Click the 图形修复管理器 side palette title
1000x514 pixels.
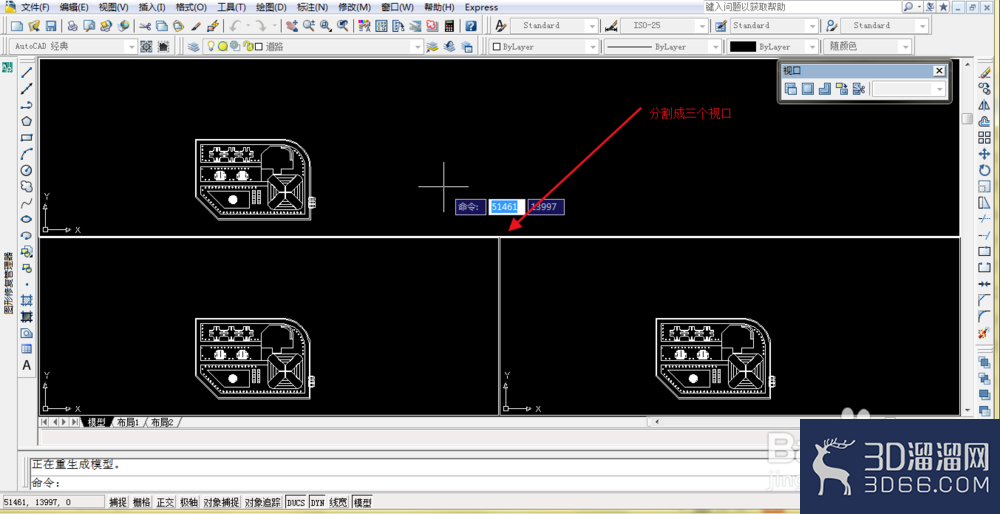(x=8, y=283)
